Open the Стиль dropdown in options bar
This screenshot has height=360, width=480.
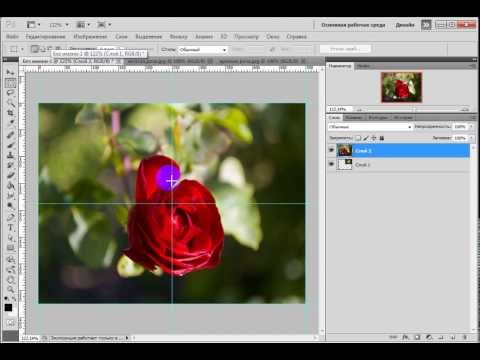tap(202, 50)
